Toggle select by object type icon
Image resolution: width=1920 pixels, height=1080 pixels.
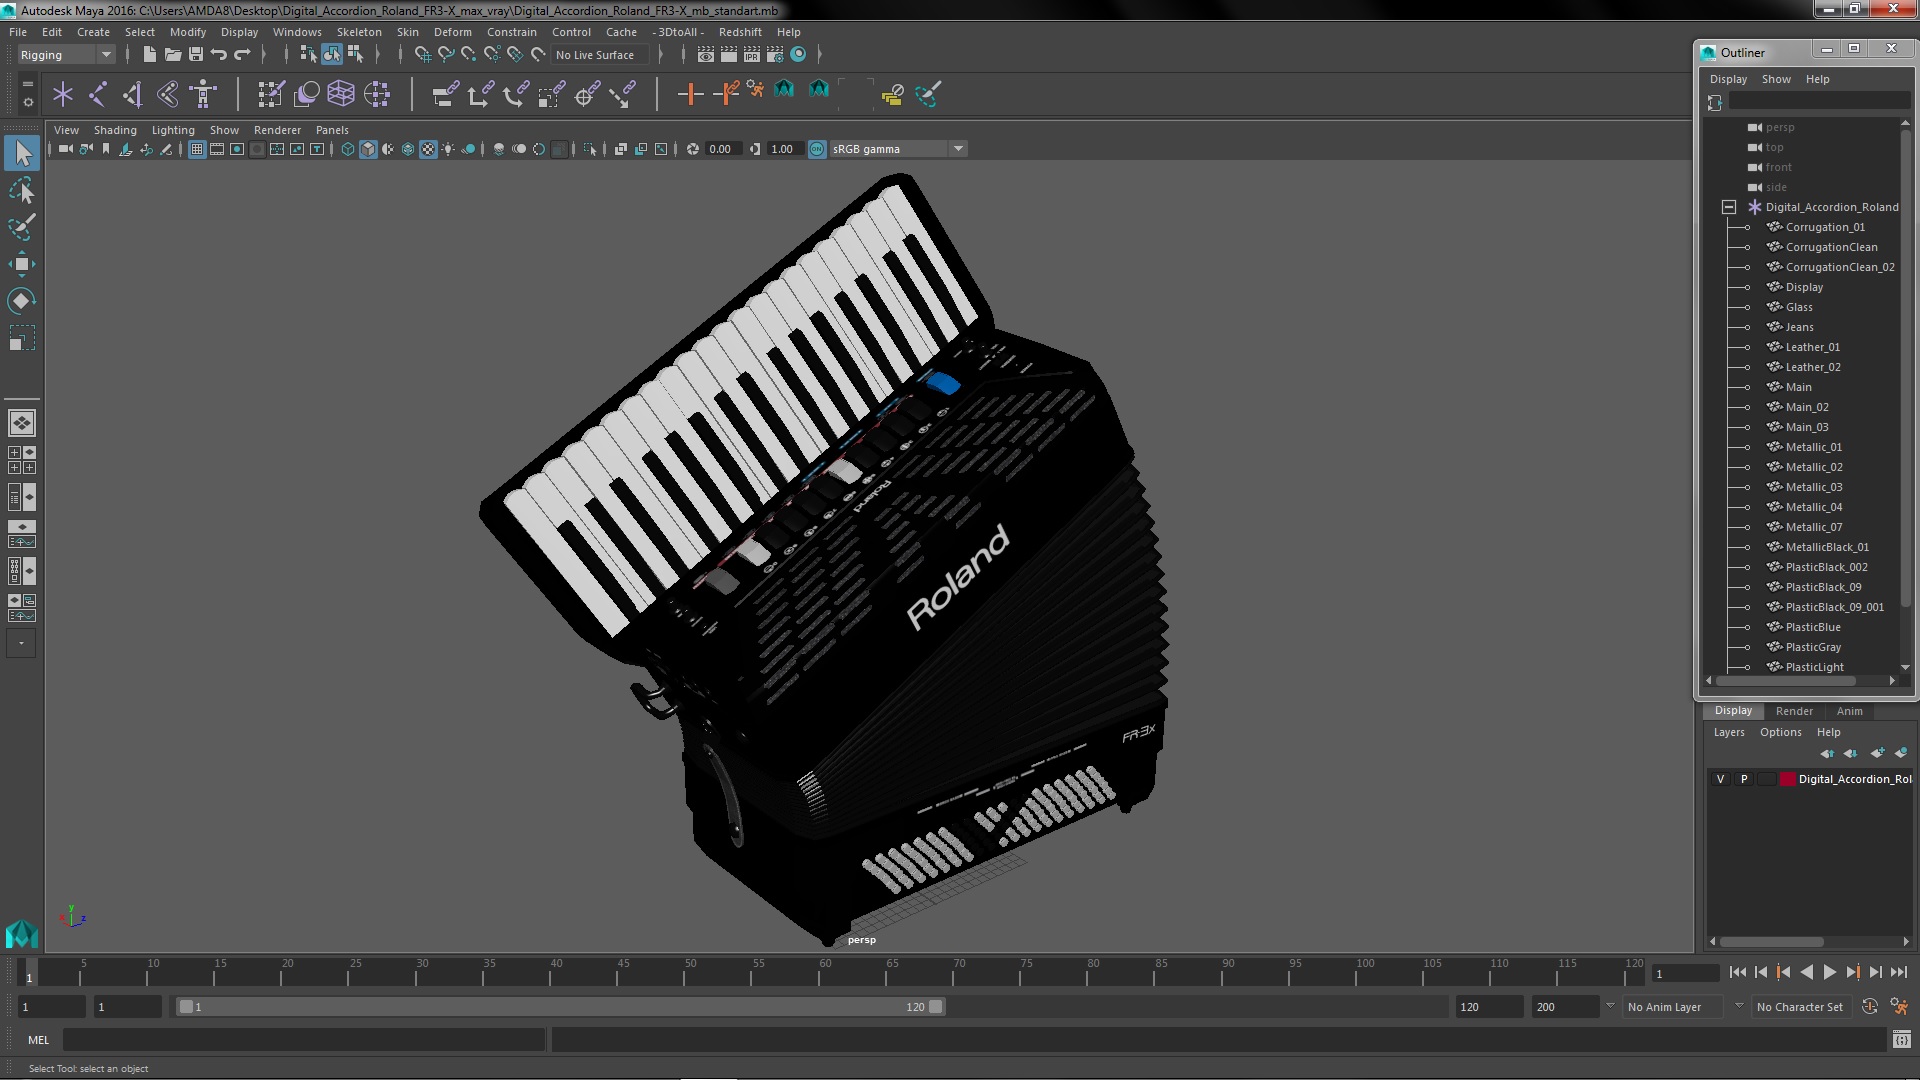click(x=332, y=55)
